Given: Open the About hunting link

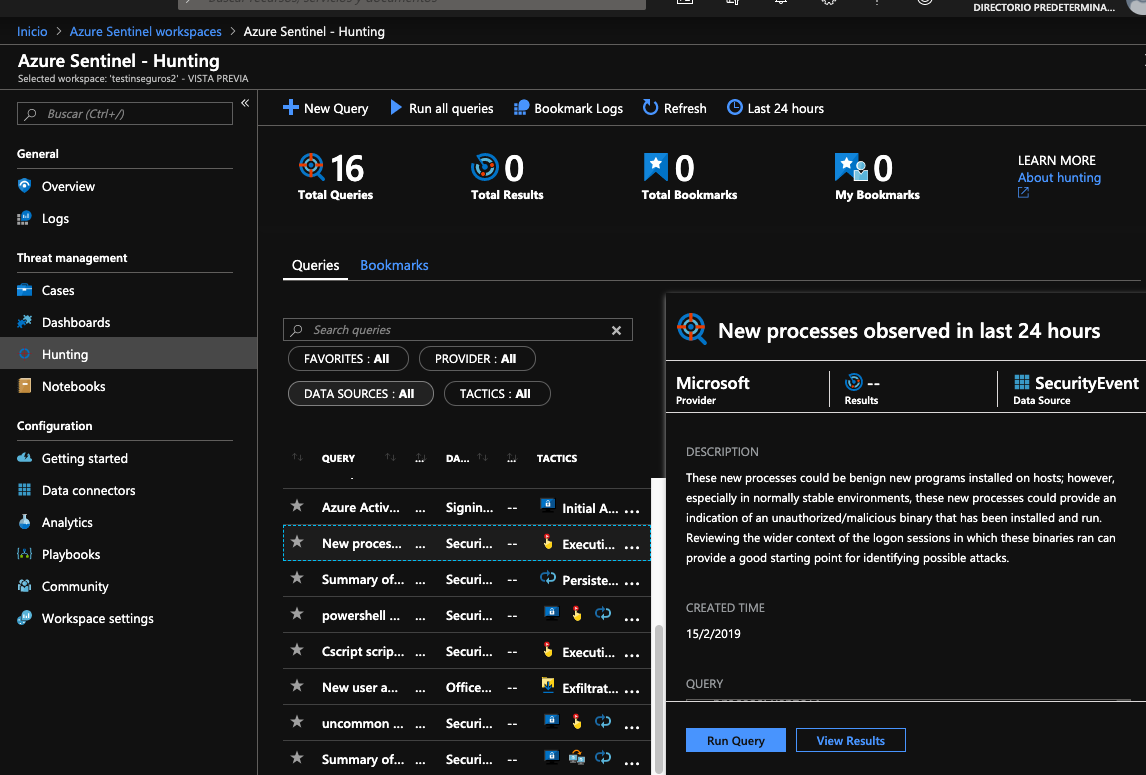Looking at the screenshot, I should [x=1059, y=178].
